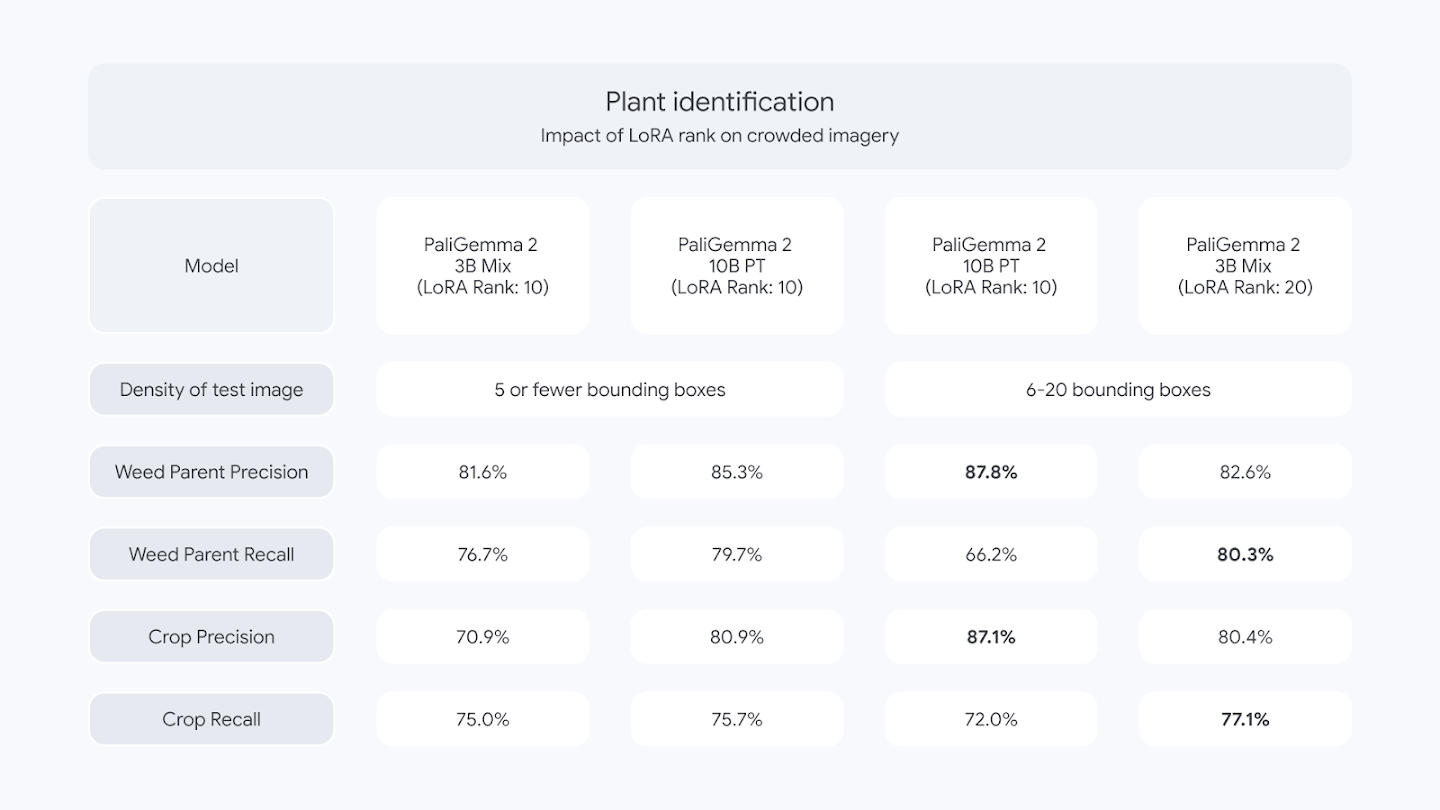This screenshot has width=1440, height=810.
Task: Click PaliGemma 2 10B PT header above 87.8%
Action: click(991, 265)
